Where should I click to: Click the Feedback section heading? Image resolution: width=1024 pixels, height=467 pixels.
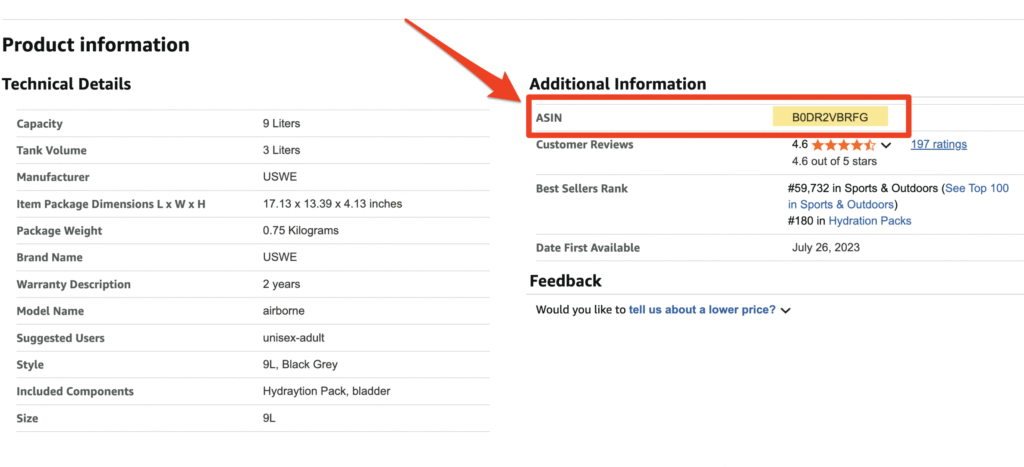pos(565,281)
